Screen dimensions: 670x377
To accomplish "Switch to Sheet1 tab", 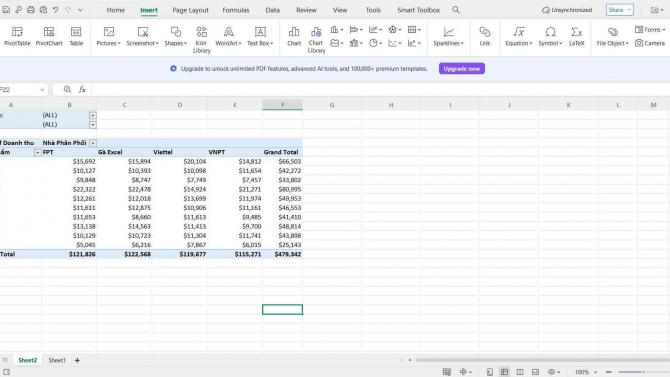I will coord(57,360).
